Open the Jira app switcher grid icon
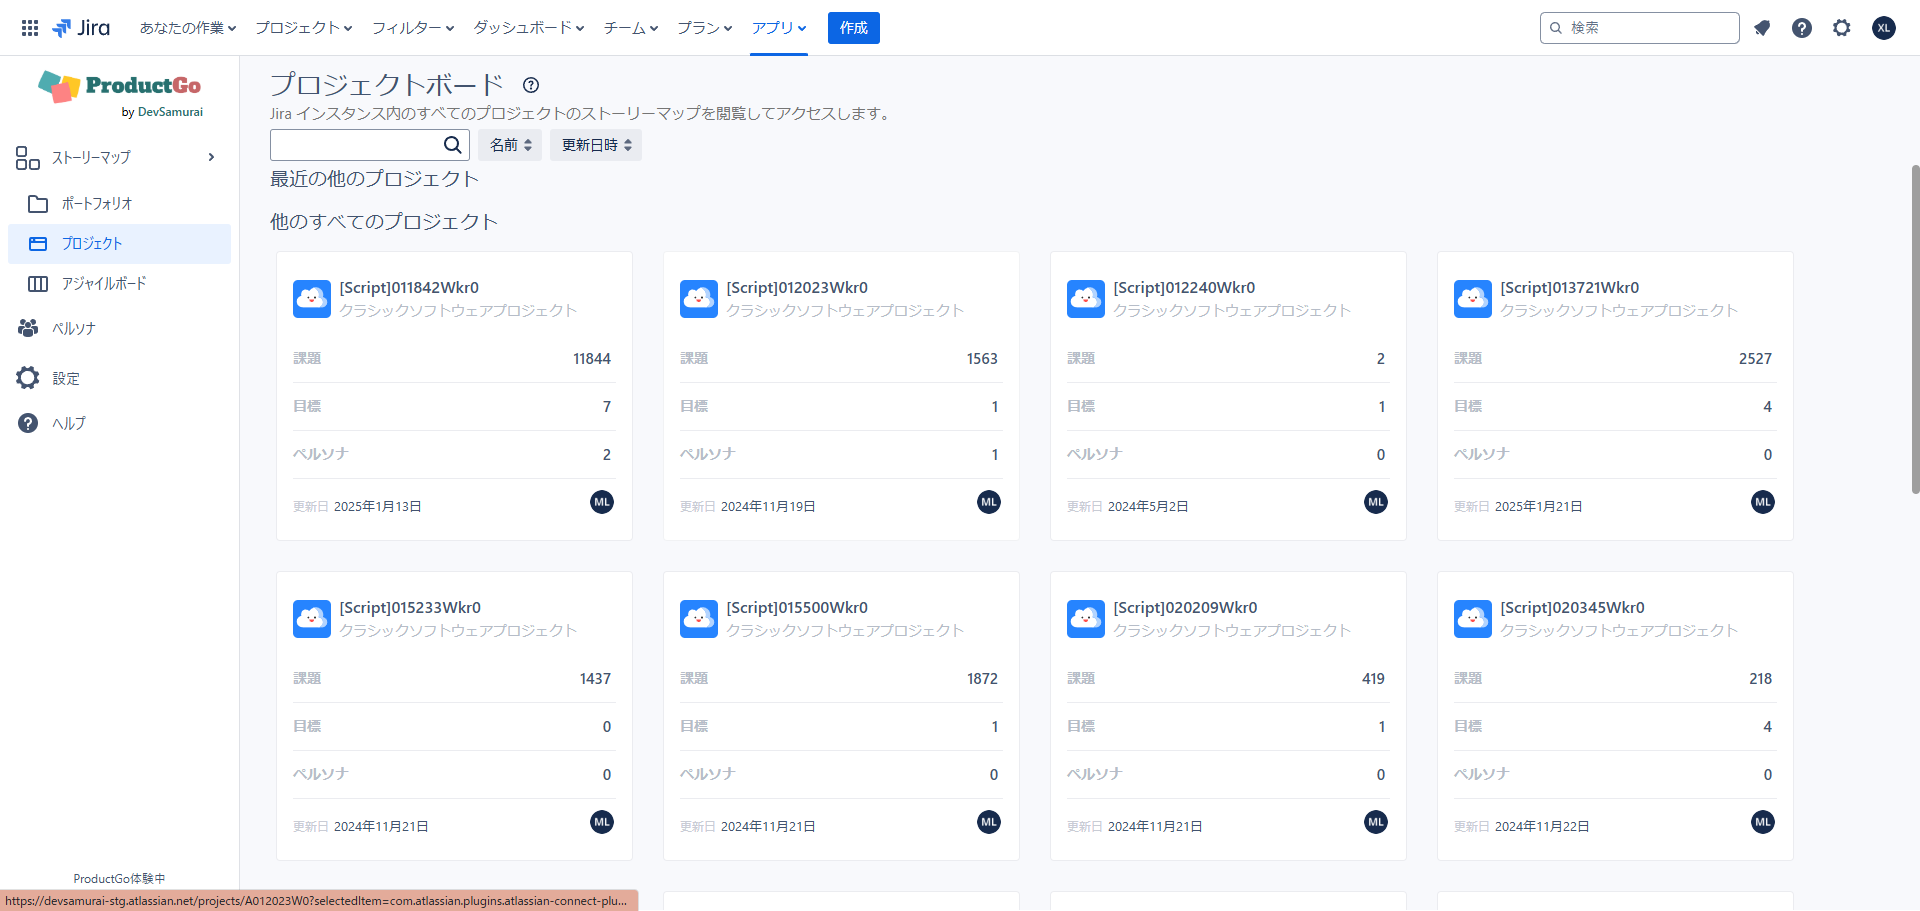Image resolution: width=1920 pixels, height=911 pixels. pos(30,28)
